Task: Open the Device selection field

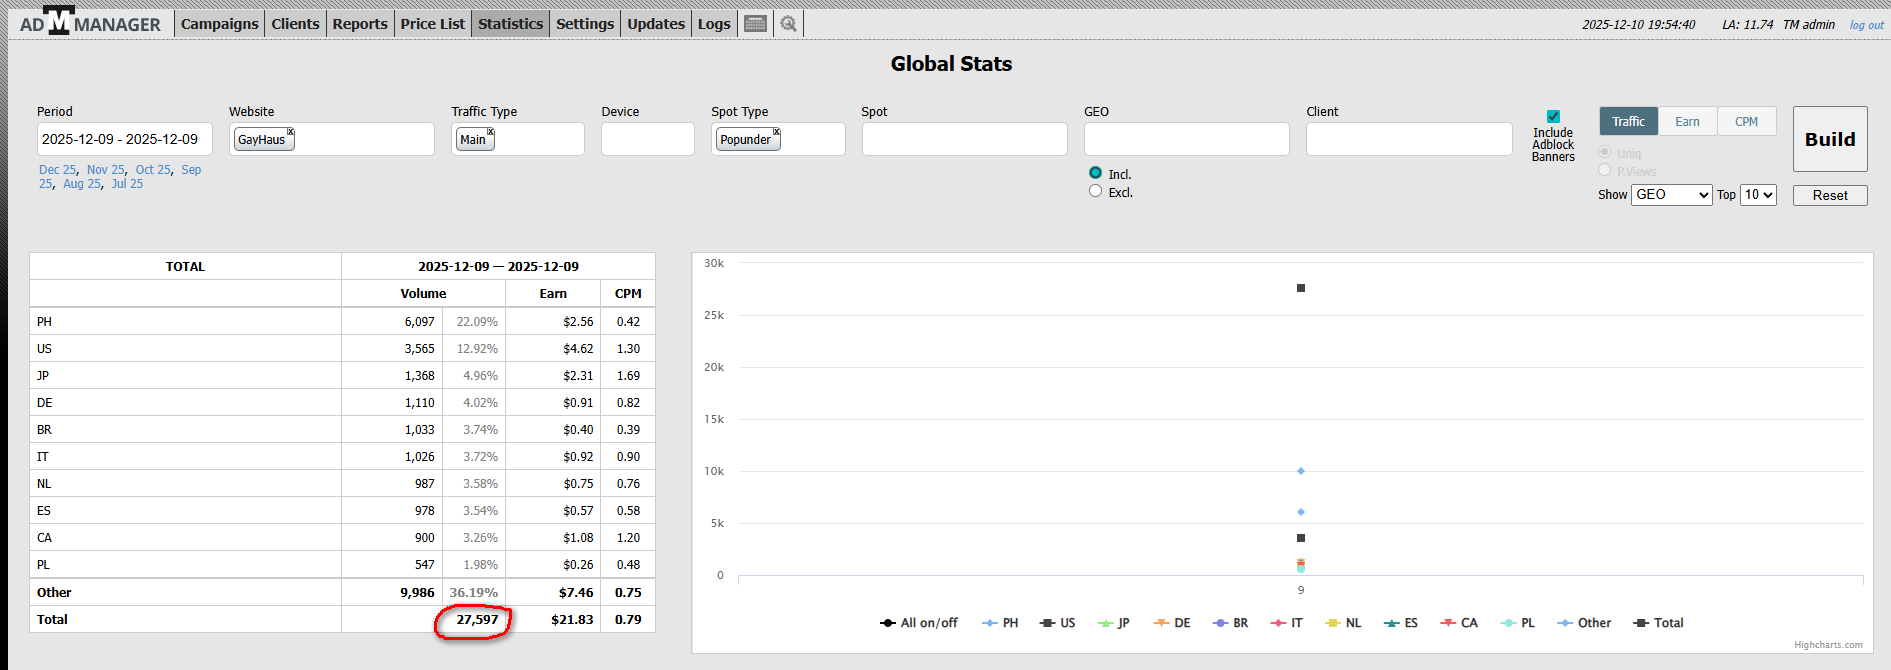Action: pyautogui.click(x=648, y=139)
